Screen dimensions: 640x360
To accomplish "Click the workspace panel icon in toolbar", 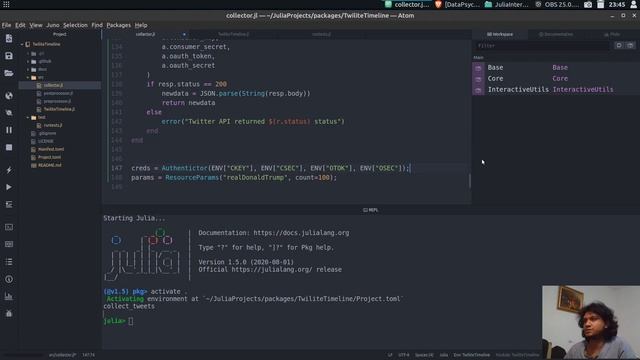I will point(9,244).
